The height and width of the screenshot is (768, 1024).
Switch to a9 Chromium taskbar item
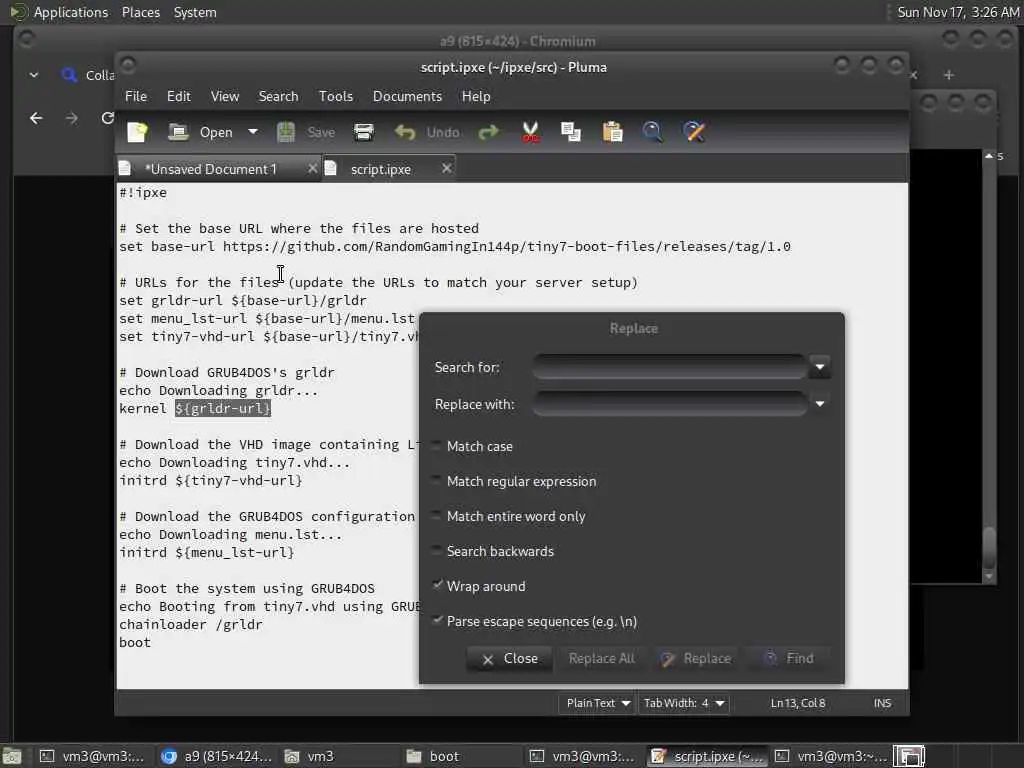click(x=216, y=756)
